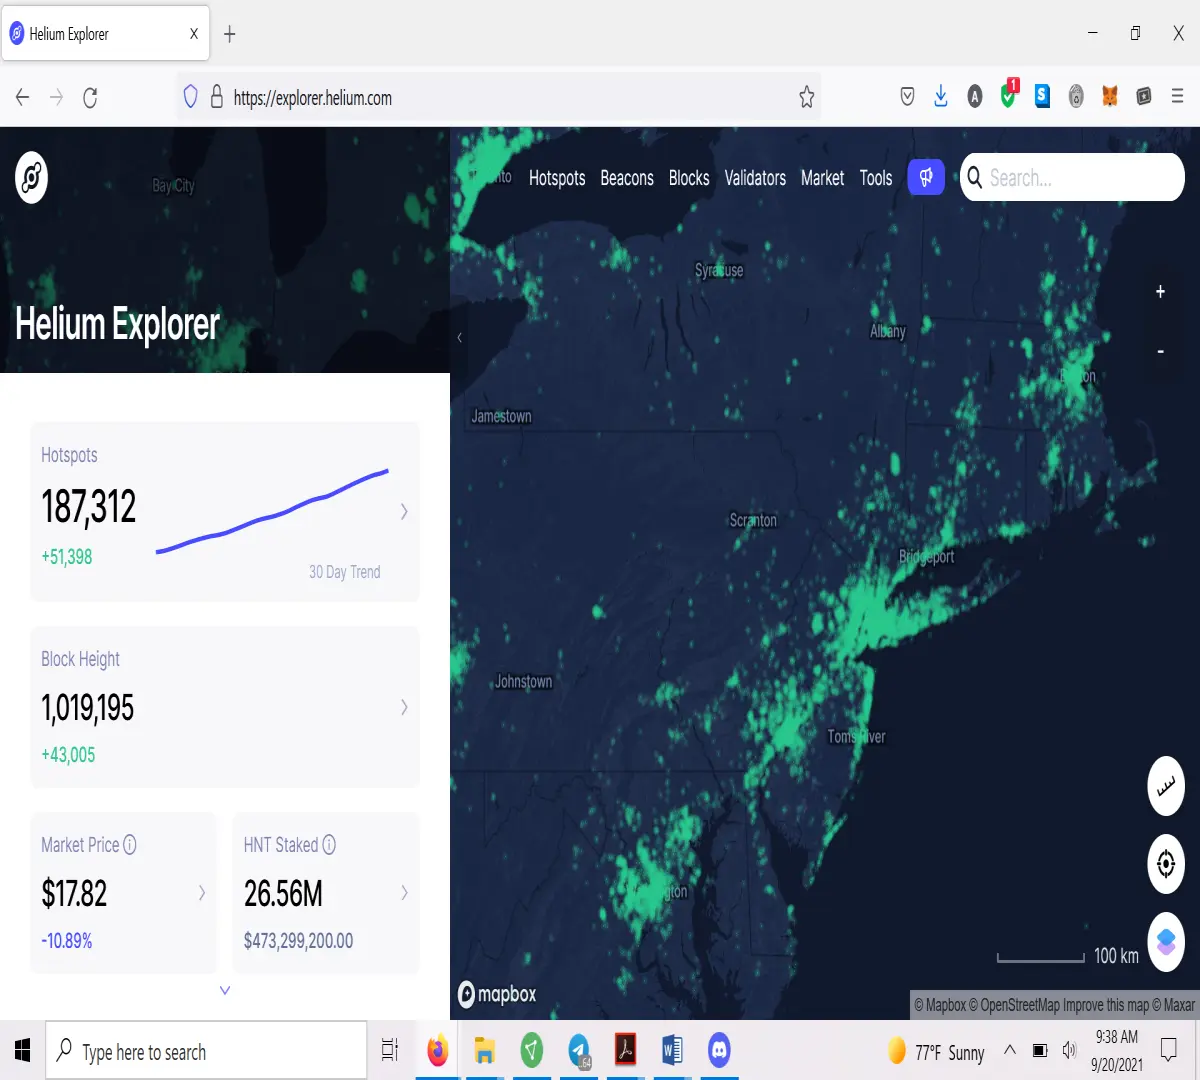Reload the browser page
1200x1080 pixels.
pos(90,97)
